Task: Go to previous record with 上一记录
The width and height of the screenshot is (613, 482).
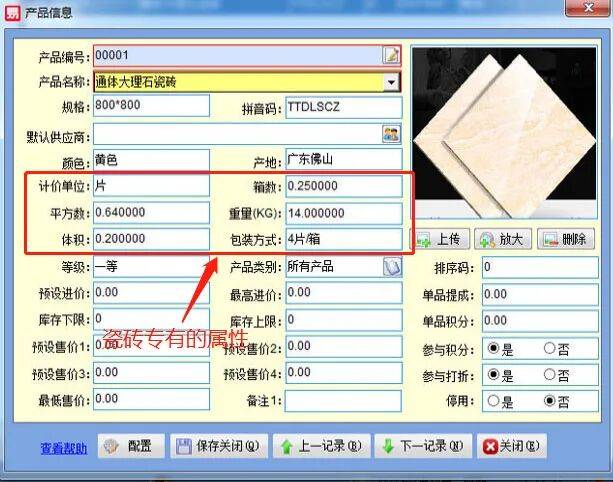Action: coord(322,446)
